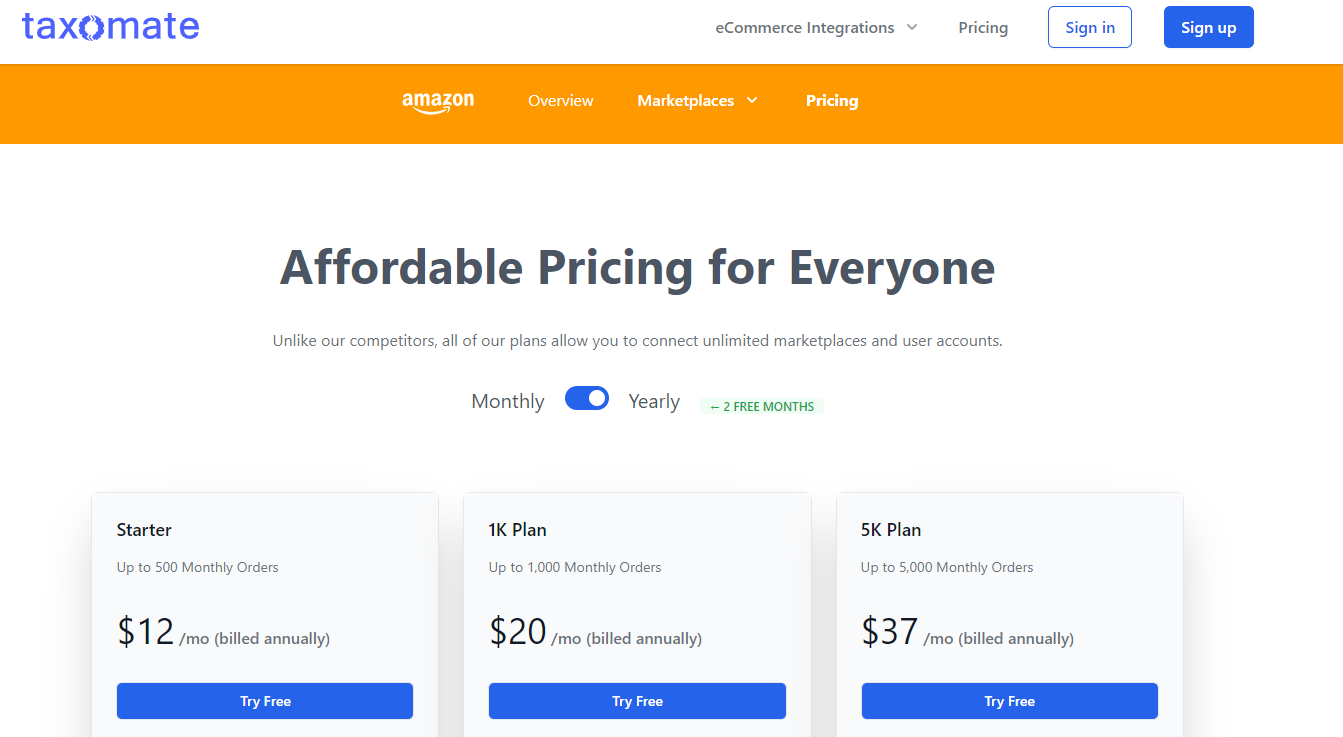The height and width of the screenshot is (737, 1343).
Task: Open Pricing in top navigation
Action: pos(983,28)
